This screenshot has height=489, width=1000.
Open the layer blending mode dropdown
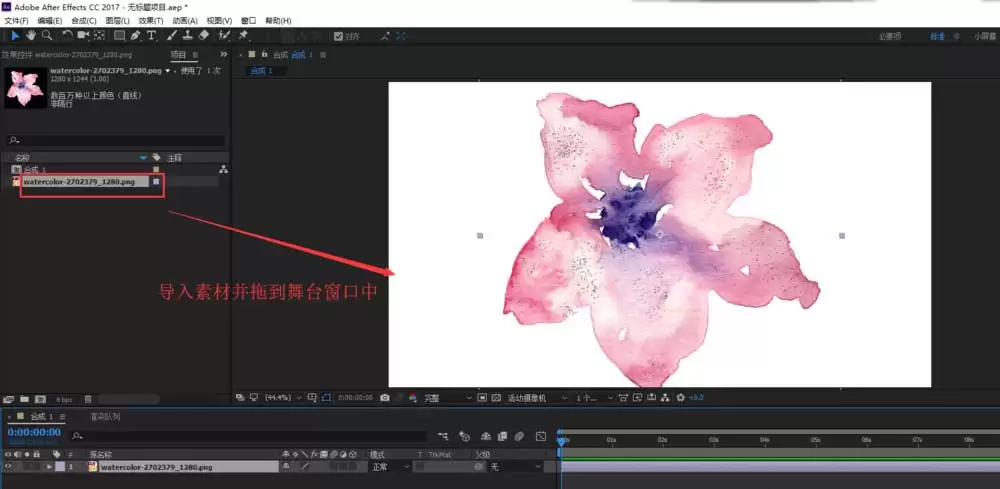point(390,467)
